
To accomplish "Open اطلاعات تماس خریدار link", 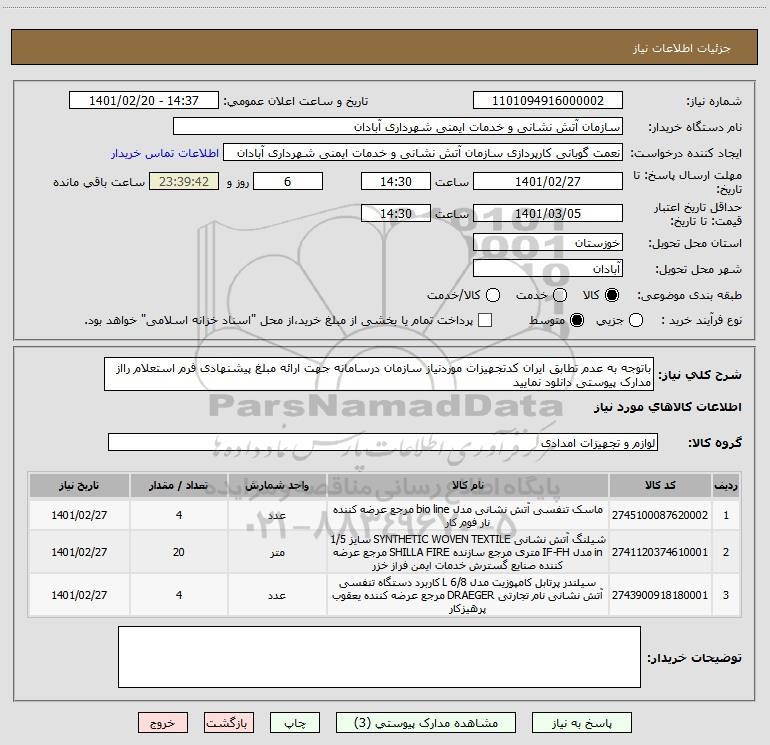I will tap(165, 153).
